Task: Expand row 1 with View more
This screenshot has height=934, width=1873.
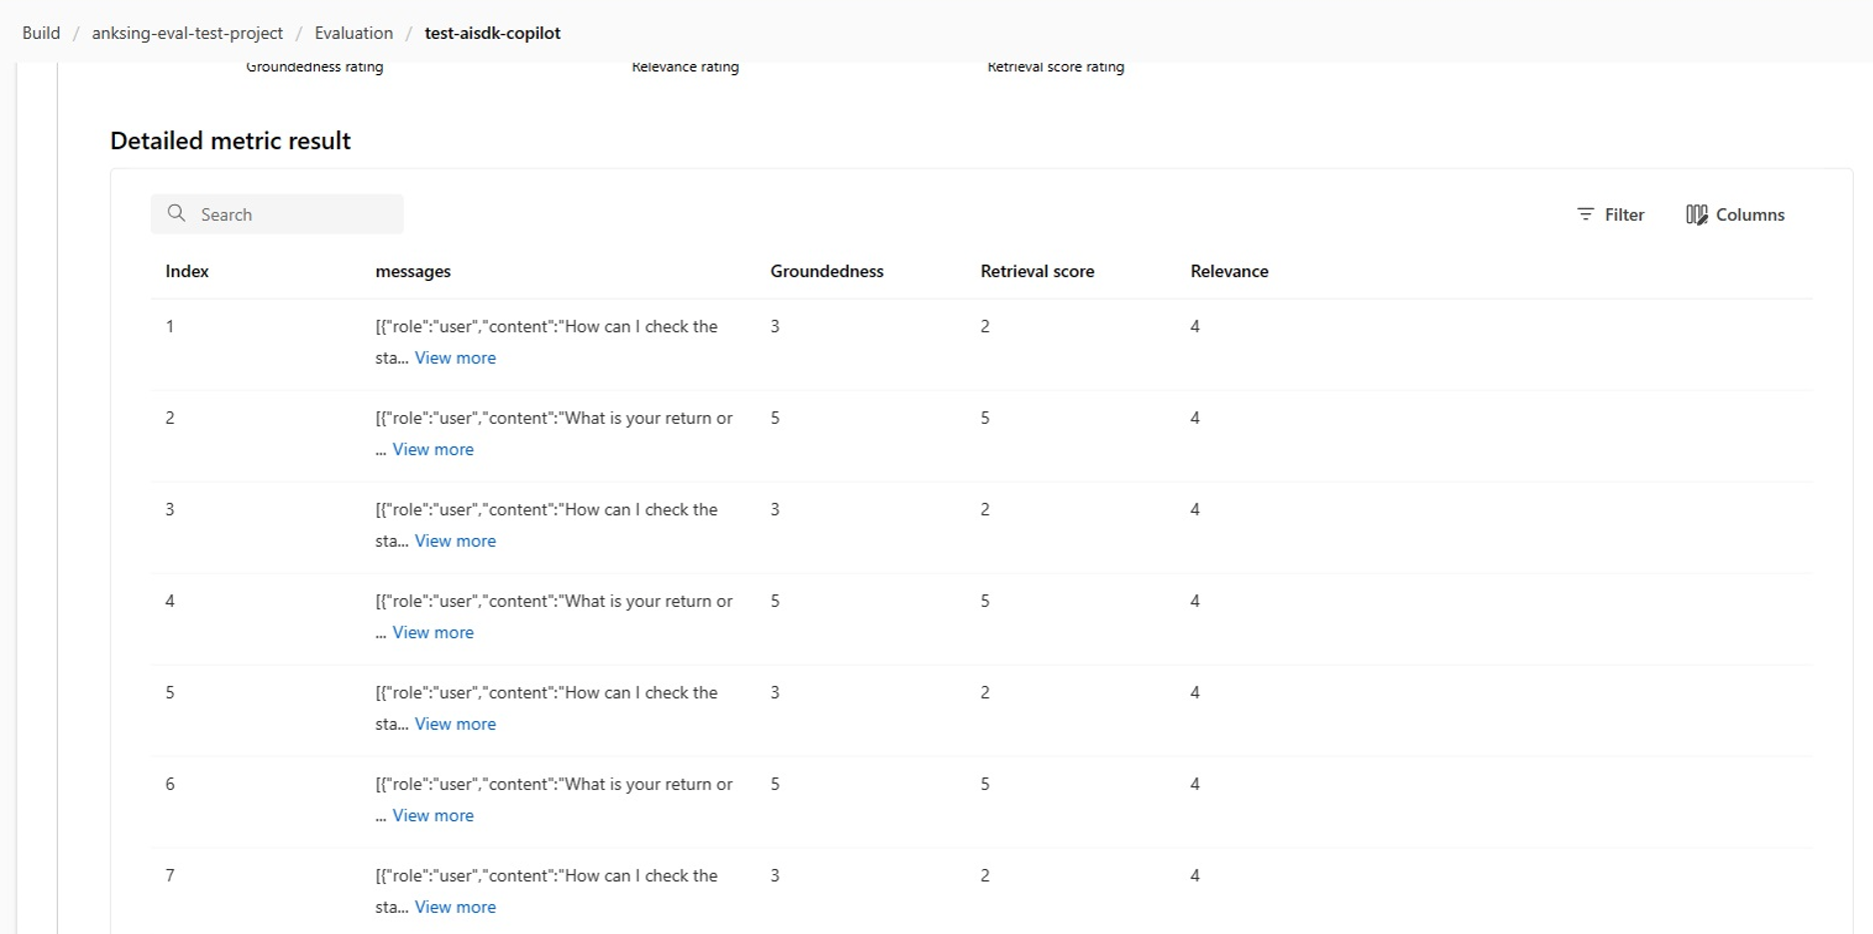Action: [455, 358]
